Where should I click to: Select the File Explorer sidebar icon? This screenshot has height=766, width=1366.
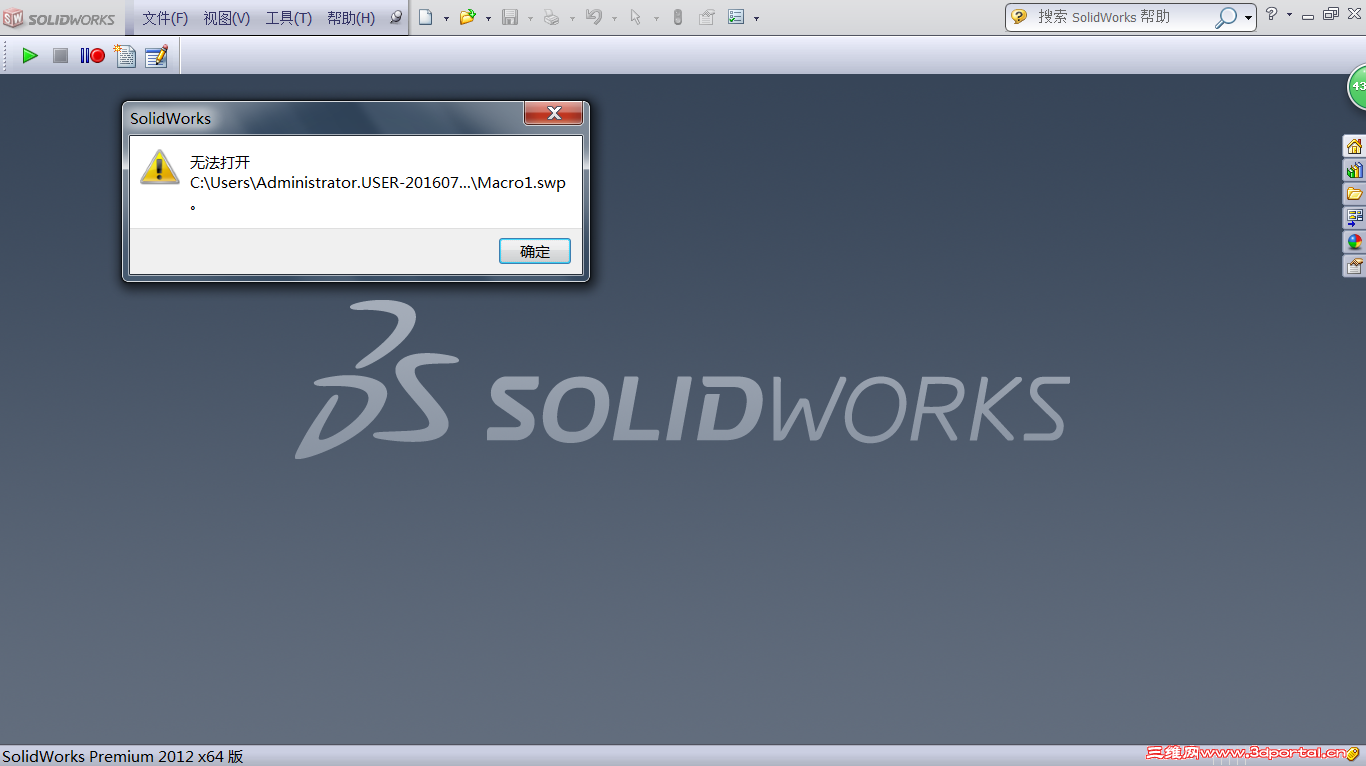click(1354, 193)
